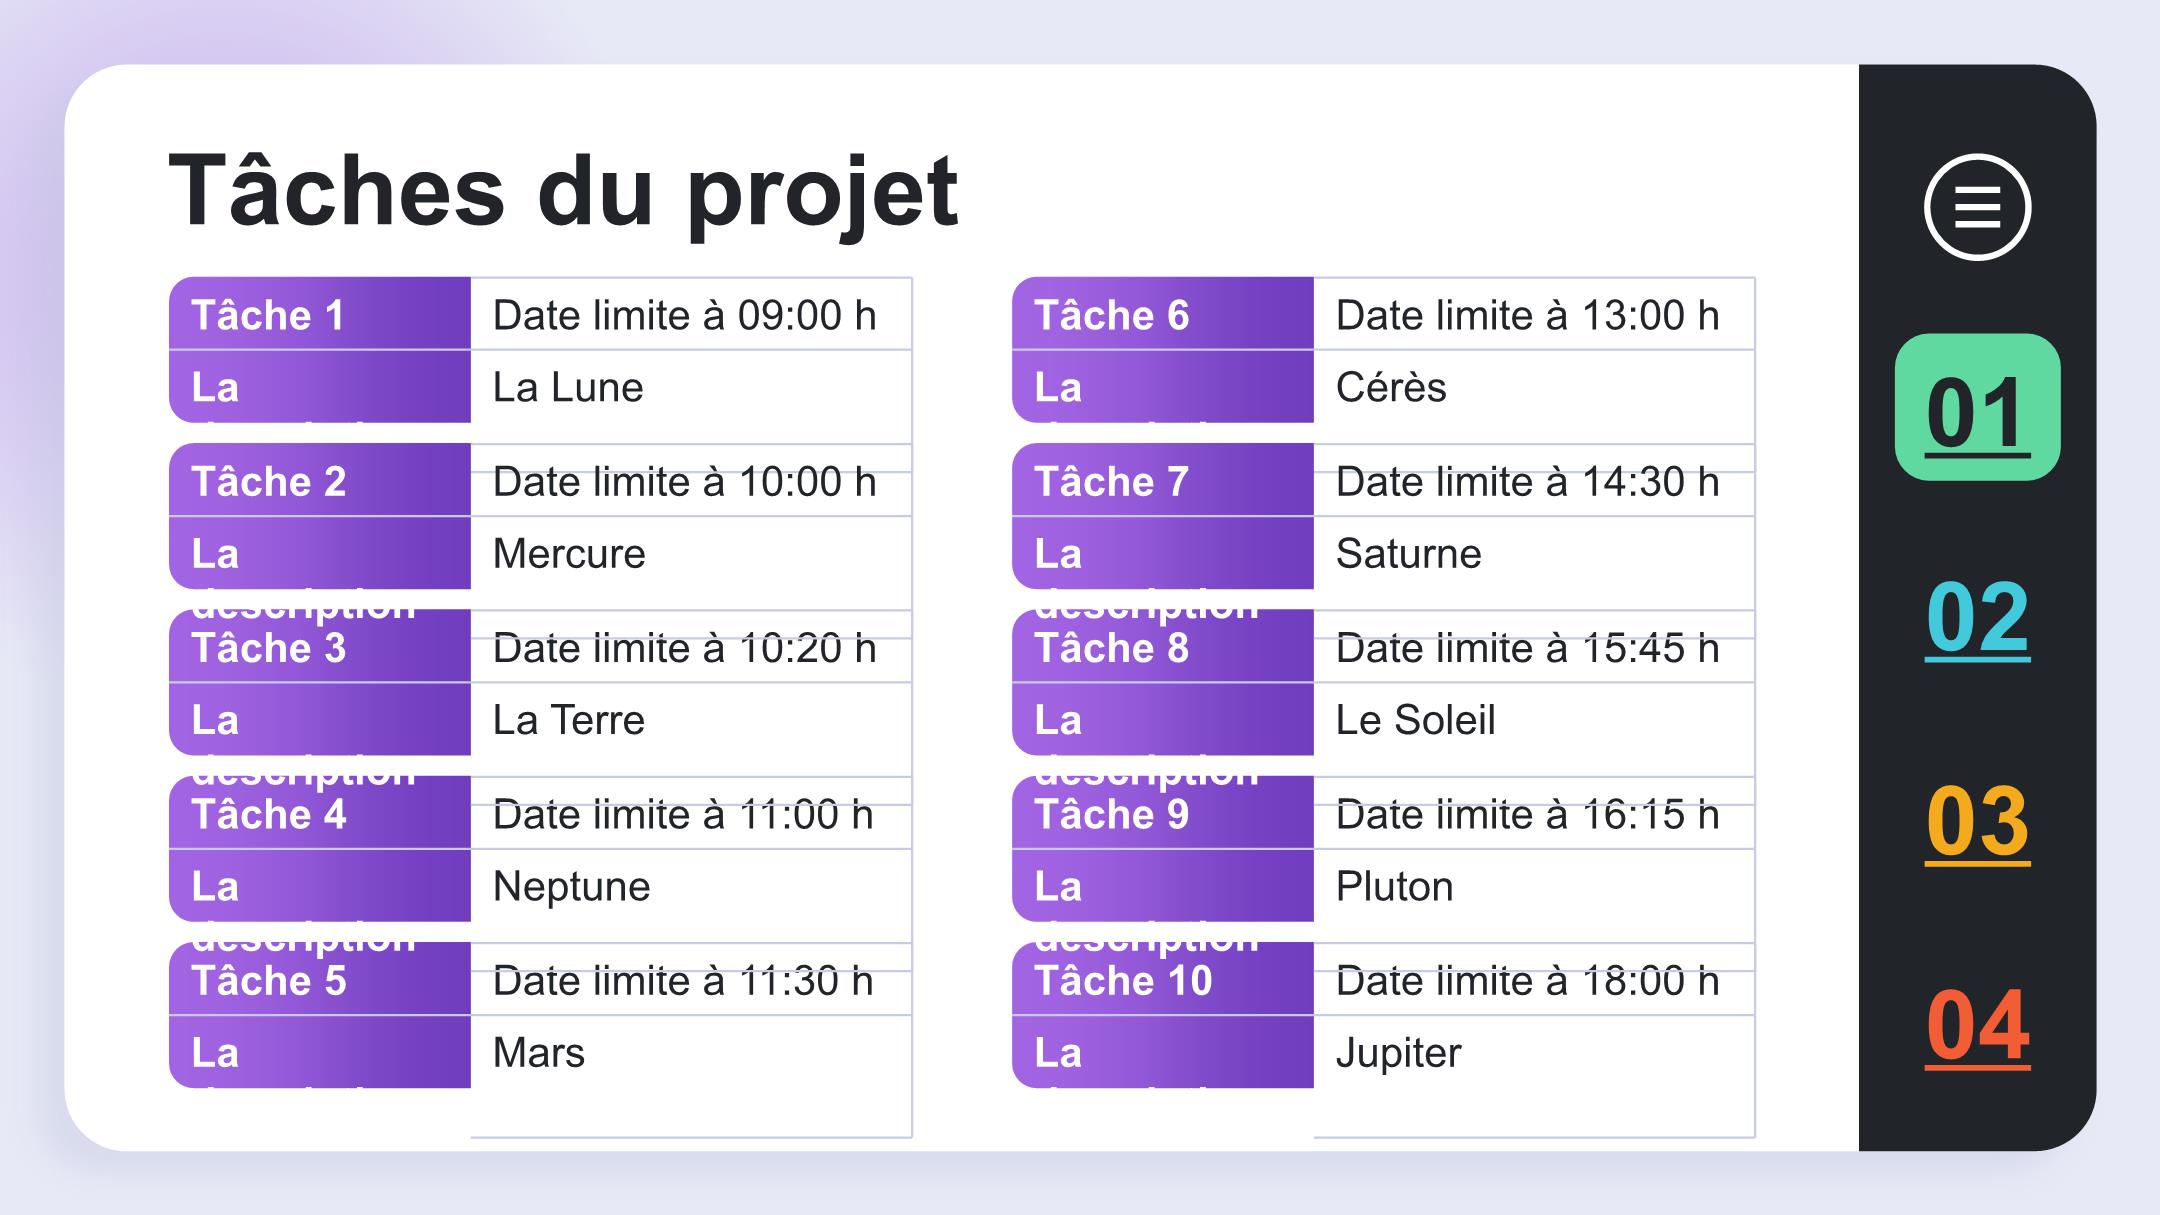The image size is (2160, 1215).
Task: Select the Tâche 1 header cell
Action: pyautogui.click(x=320, y=314)
